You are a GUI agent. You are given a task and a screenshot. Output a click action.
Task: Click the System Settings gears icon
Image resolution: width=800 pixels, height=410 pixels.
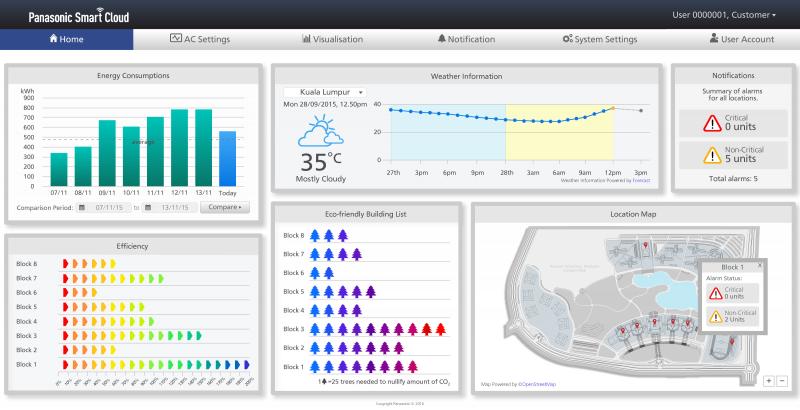[x=567, y=39]
